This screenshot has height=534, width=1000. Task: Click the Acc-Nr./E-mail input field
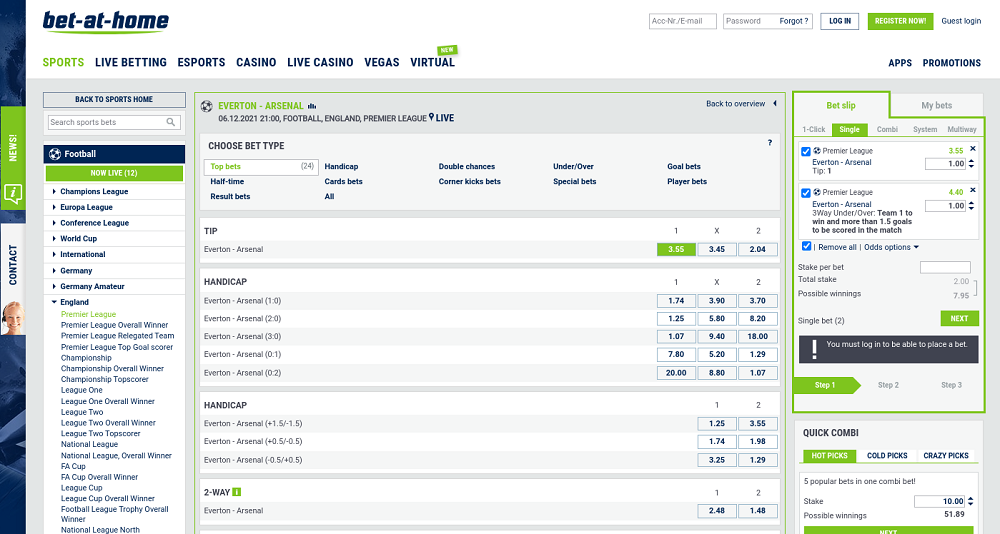(683, 21)
